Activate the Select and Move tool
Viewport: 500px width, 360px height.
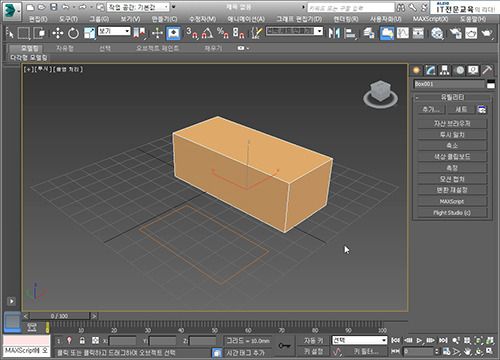point(58,33)
